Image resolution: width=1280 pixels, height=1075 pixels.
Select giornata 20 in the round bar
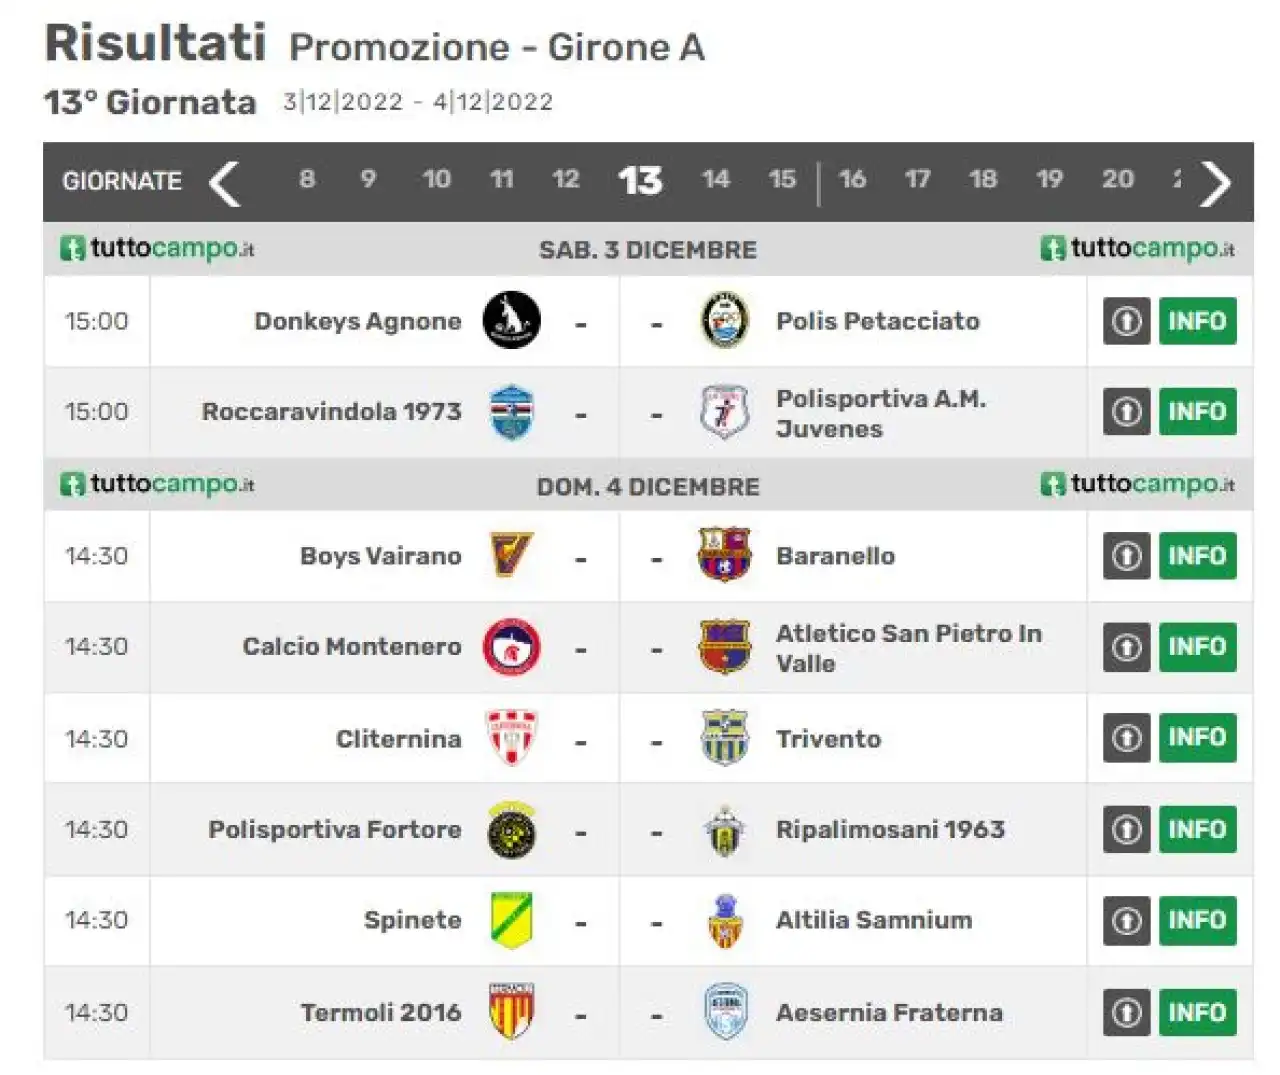click(x=1118, y=179)
